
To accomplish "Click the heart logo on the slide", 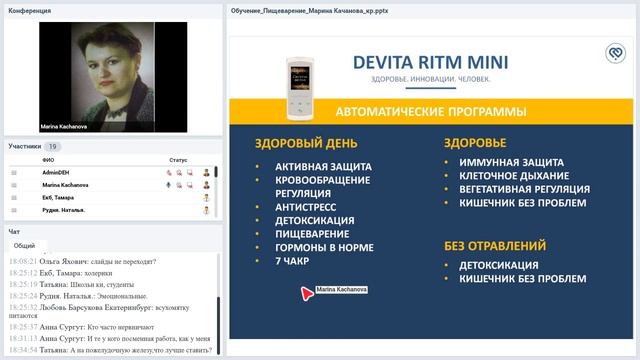I will (x=616, y=53).
